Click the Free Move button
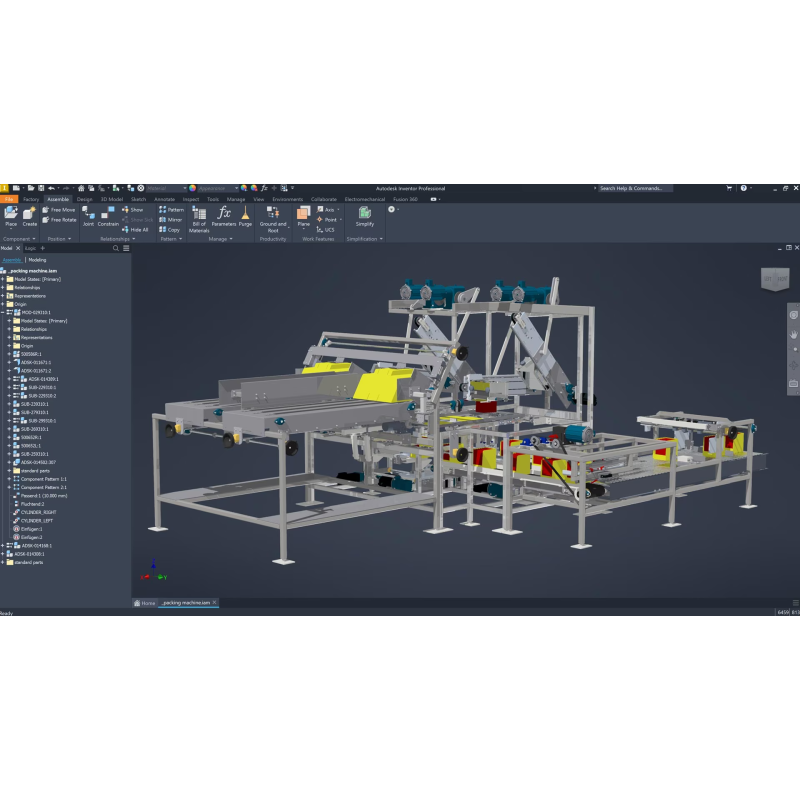This screenshot has width=800, height=800. click(x=60, y=210)
